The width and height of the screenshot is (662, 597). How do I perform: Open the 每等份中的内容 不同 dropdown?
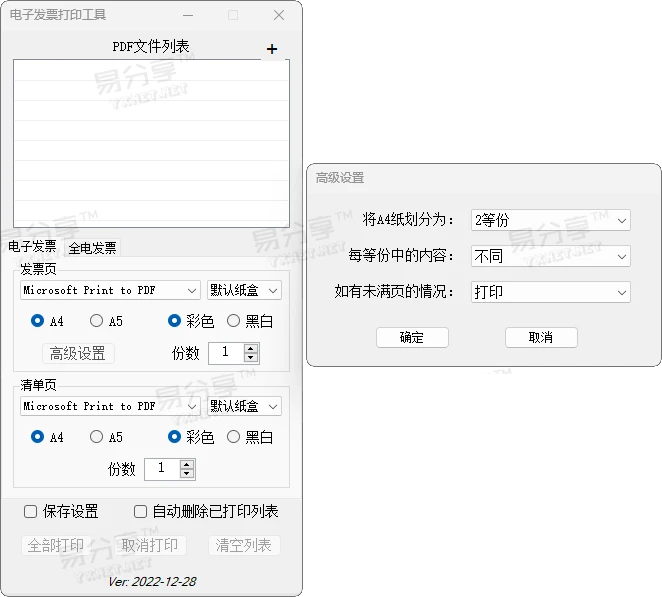click(x=551, y=256)
